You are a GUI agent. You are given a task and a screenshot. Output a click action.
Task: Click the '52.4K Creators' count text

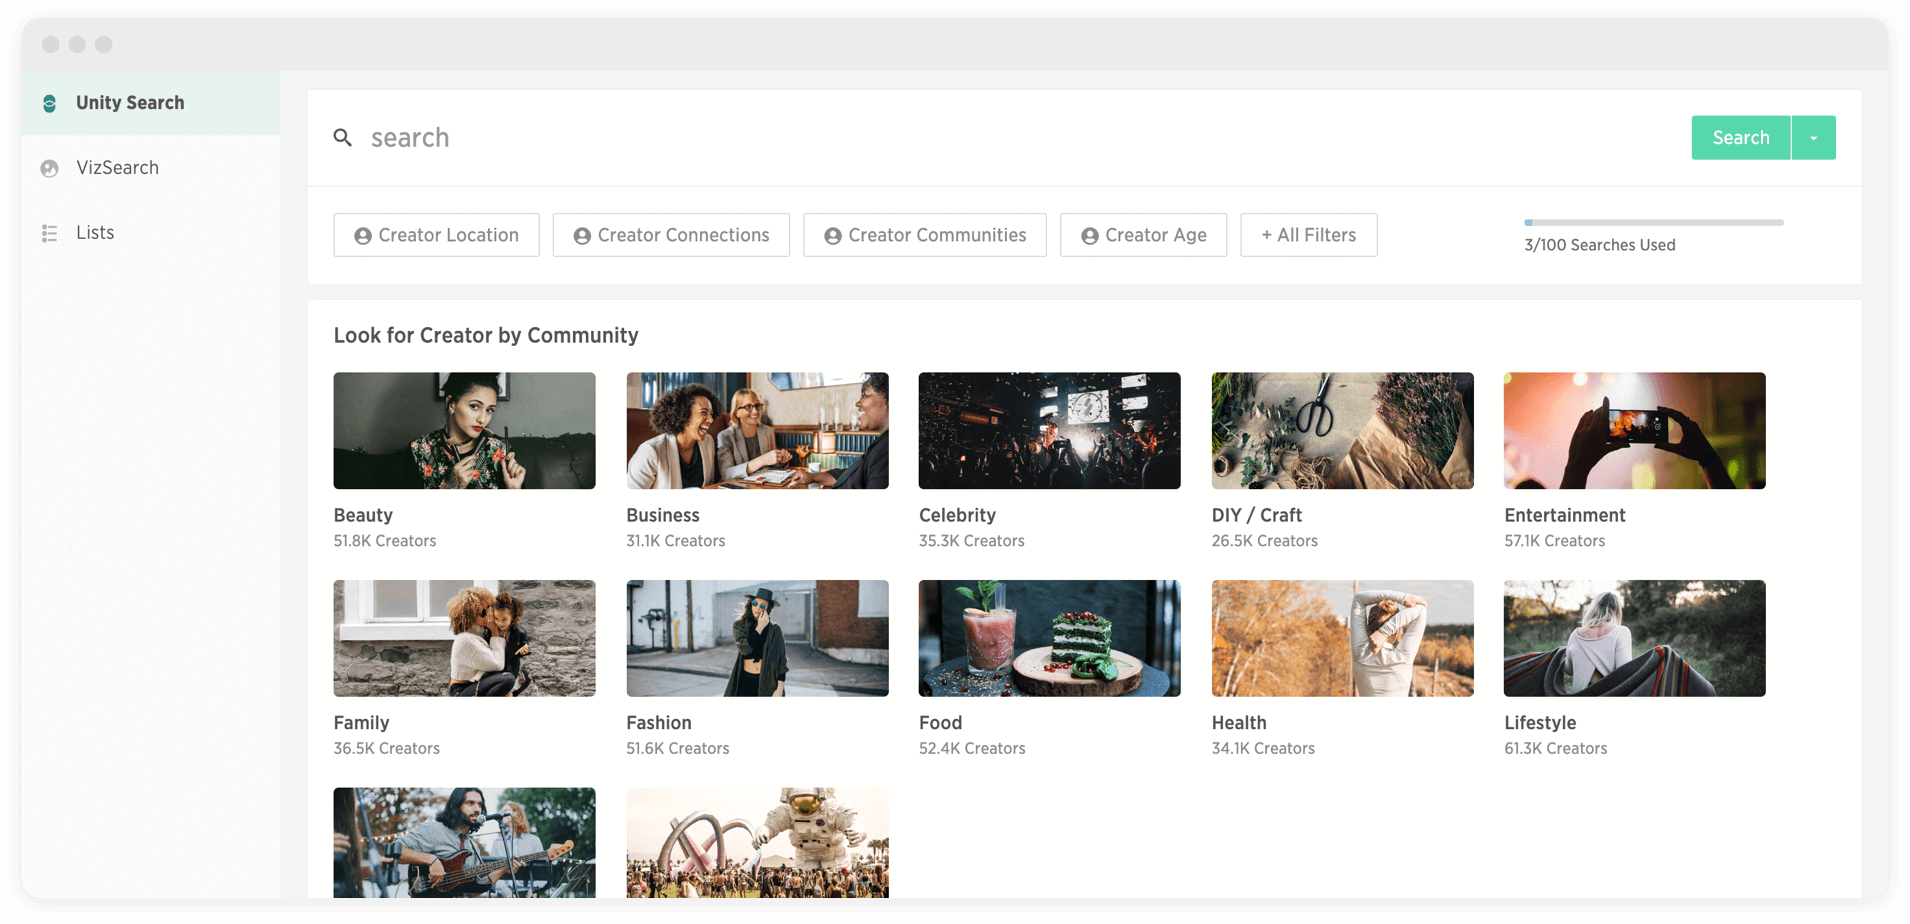[x=972, y=749]
